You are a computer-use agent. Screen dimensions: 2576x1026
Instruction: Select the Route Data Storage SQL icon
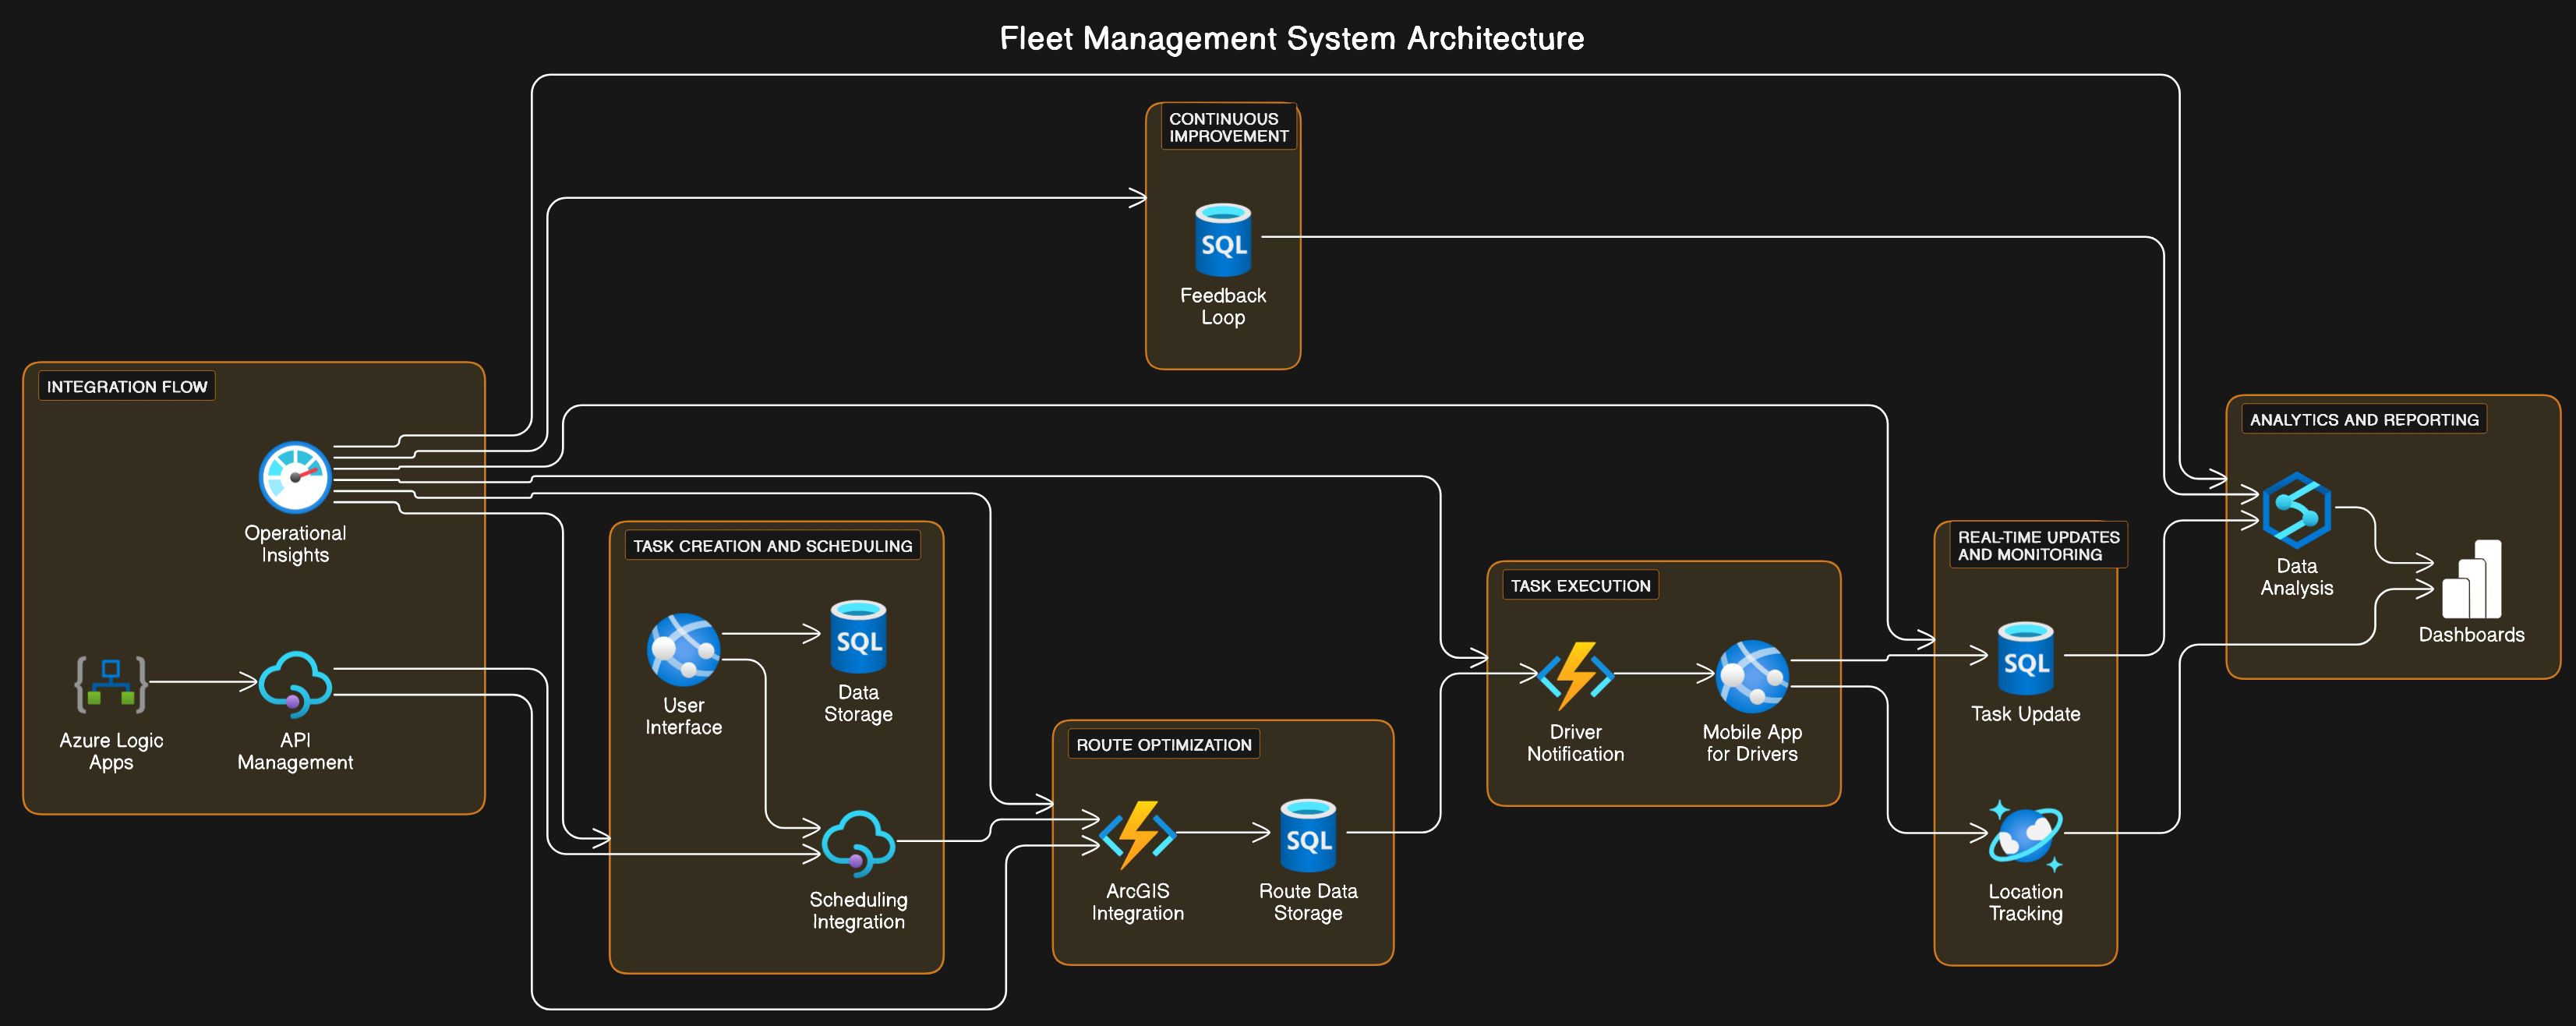[x=1308, y=835]
